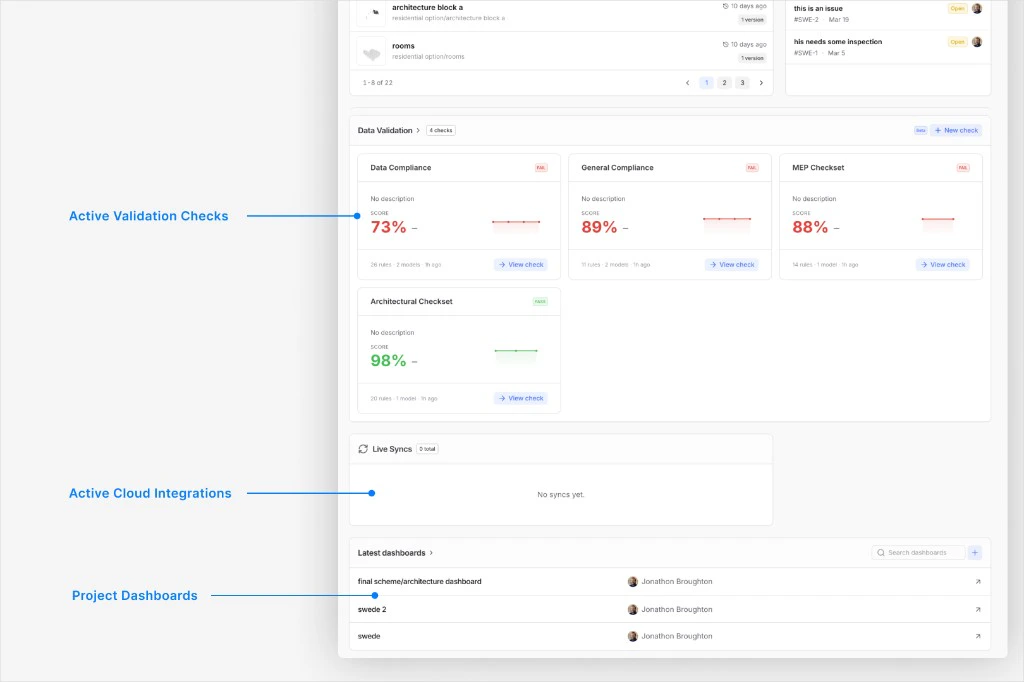
Task: Click the Architectural Checkset score trend chart
Action: [x=516, y=356]
